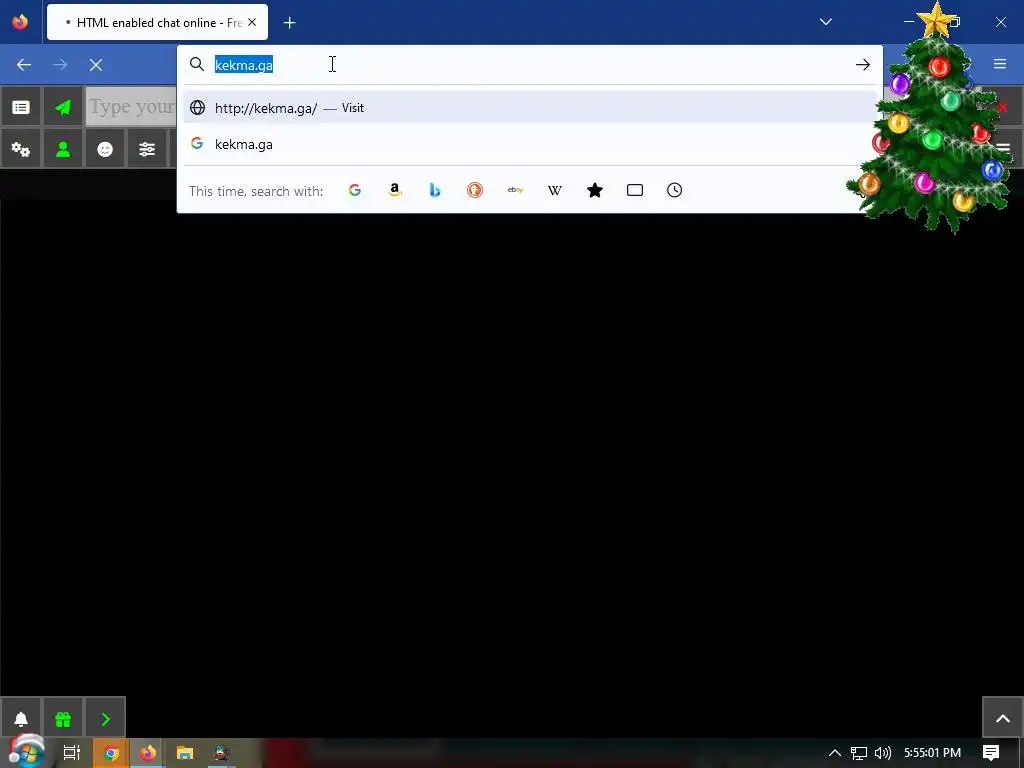
Task: Click the volume speaker tray icon
Action: click(882, 753)
